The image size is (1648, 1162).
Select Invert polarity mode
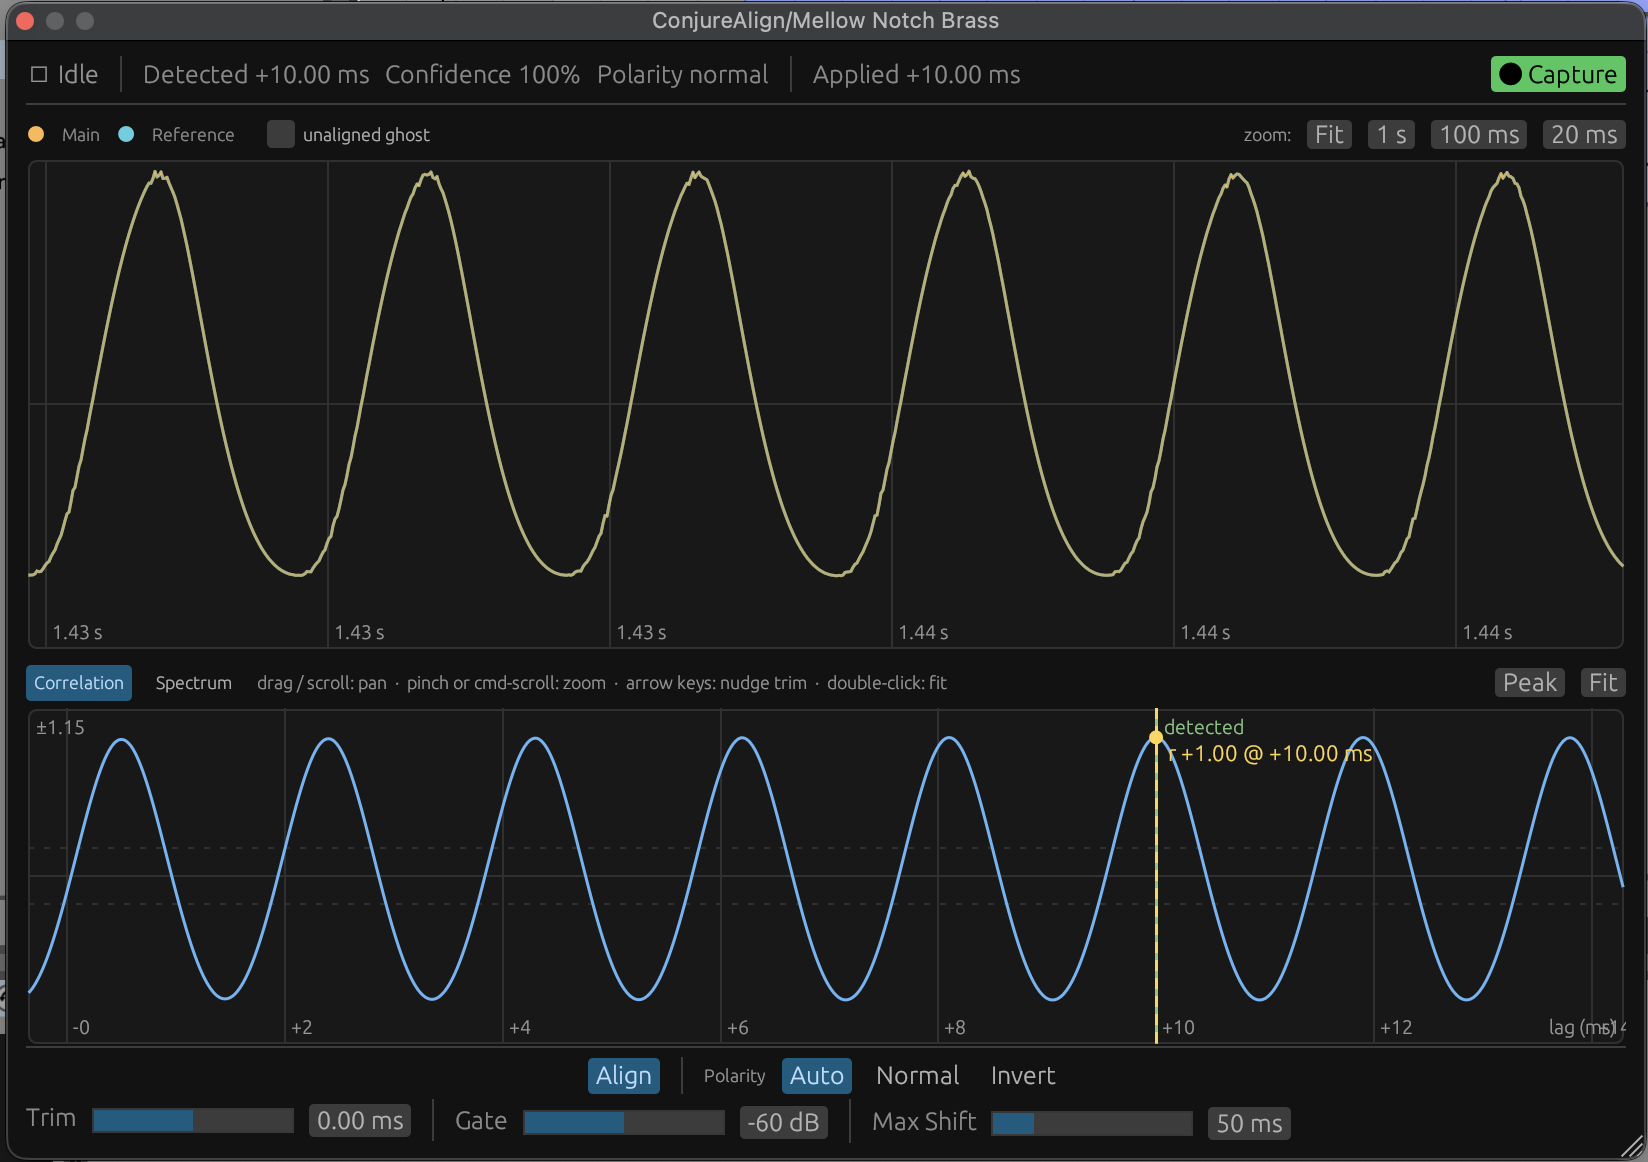[1023, 1075]
